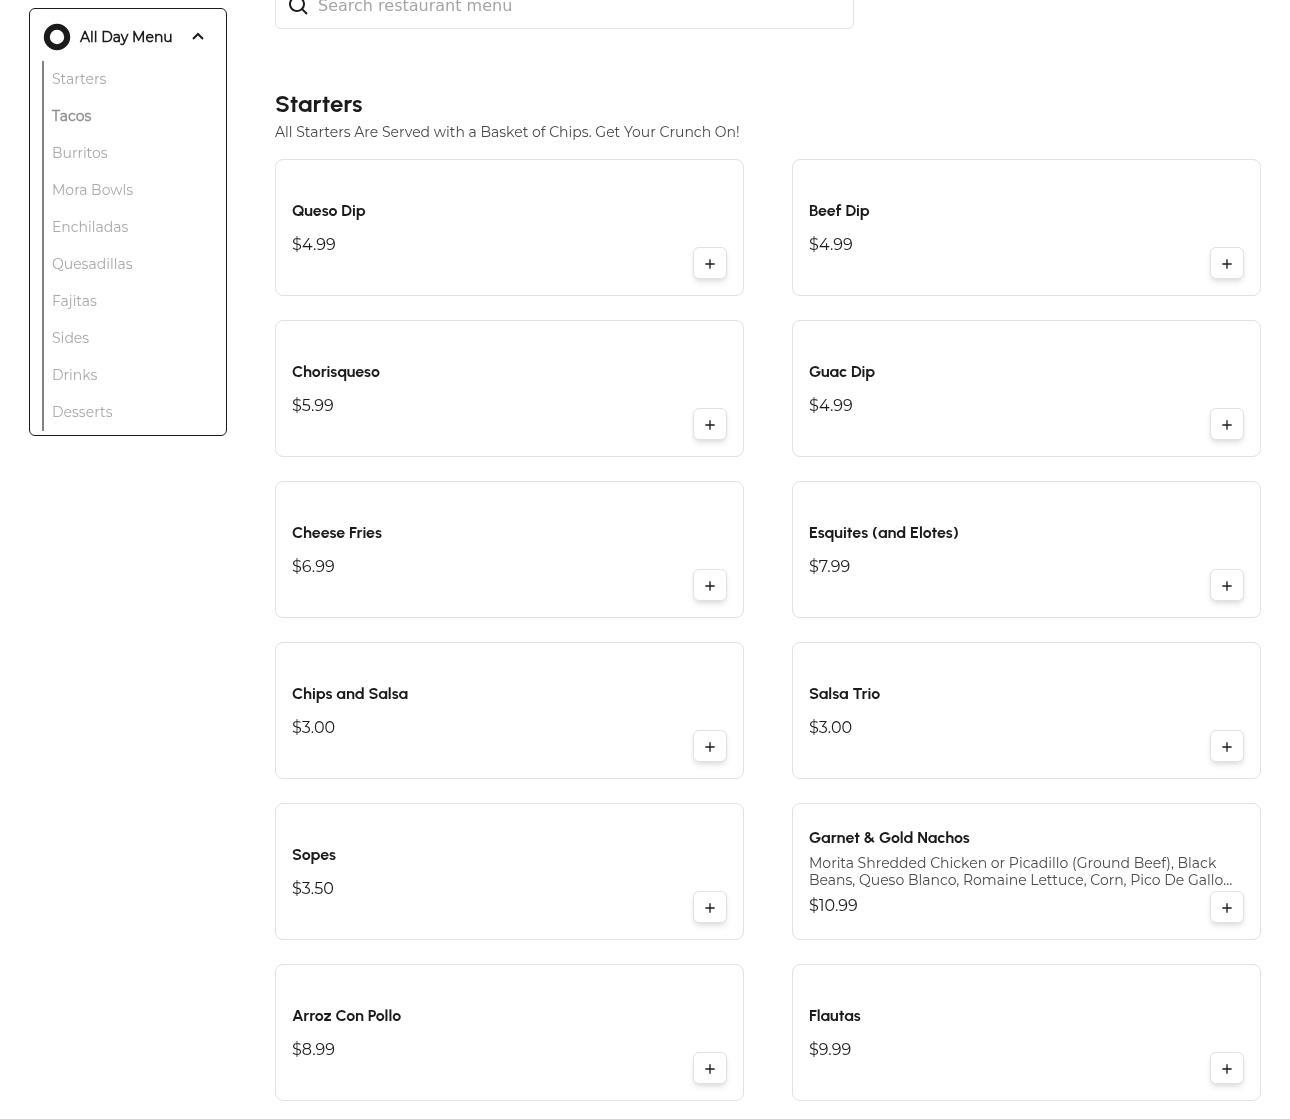Select Mora Bowls in the sidebar
This screenshot has height=1119, width=1290.
coord(92,190)
